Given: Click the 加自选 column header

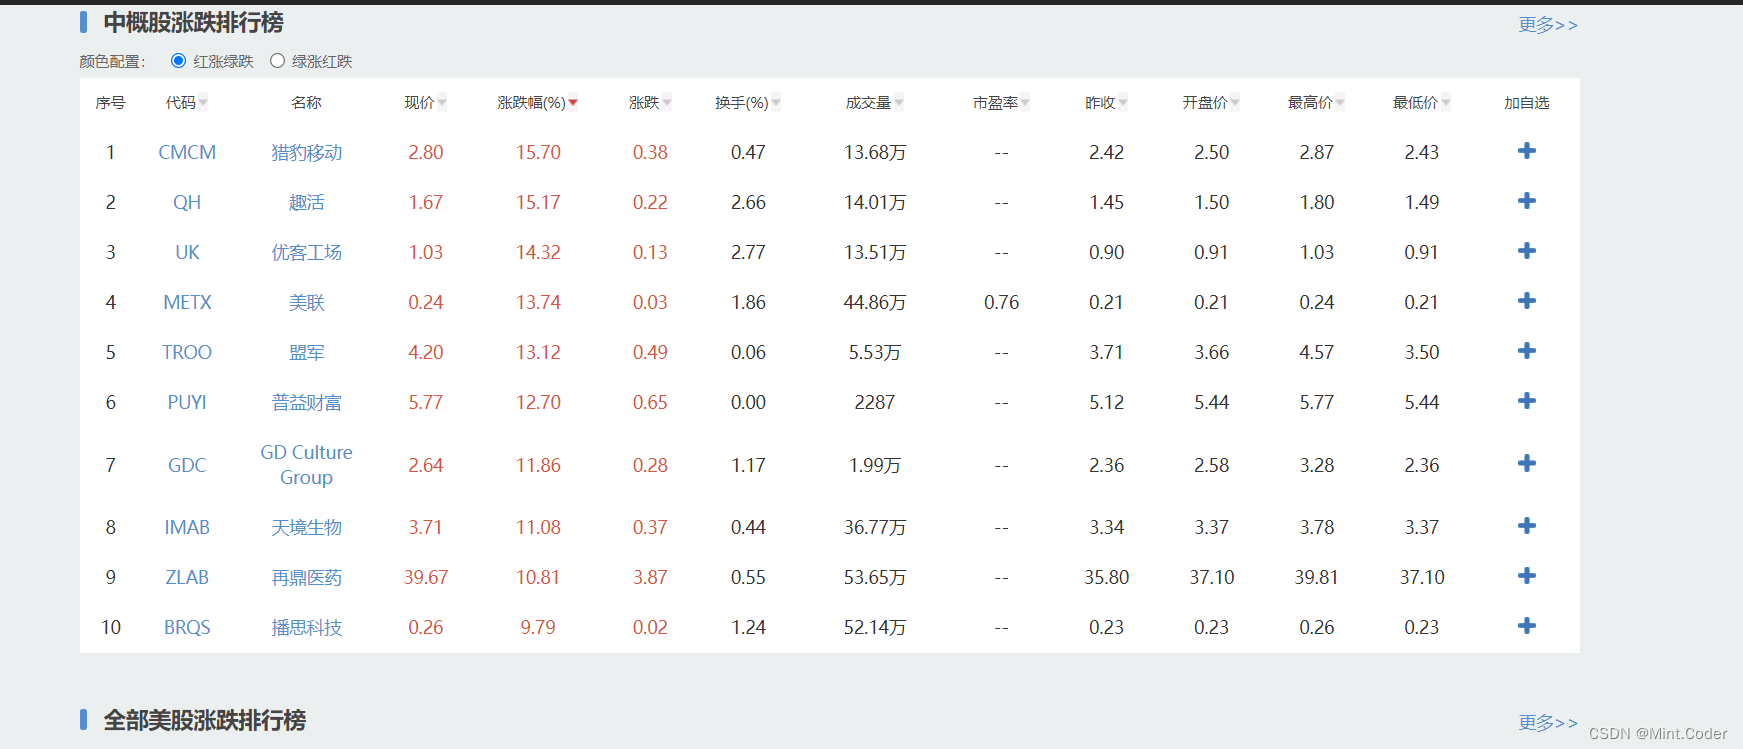Looking at the screenshot, I should 1526,103.
